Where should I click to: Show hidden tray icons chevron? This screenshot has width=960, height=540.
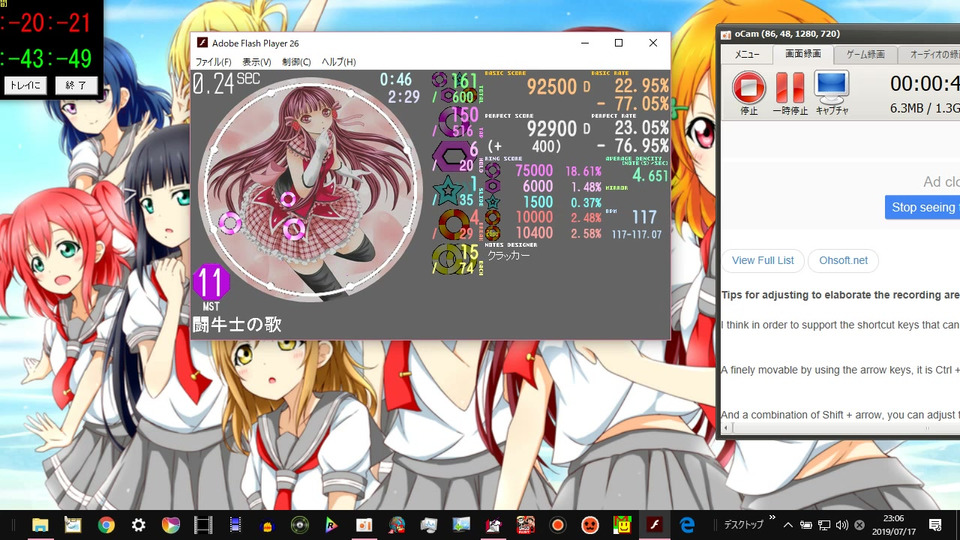pyautogui.click(x=788, y=525)
